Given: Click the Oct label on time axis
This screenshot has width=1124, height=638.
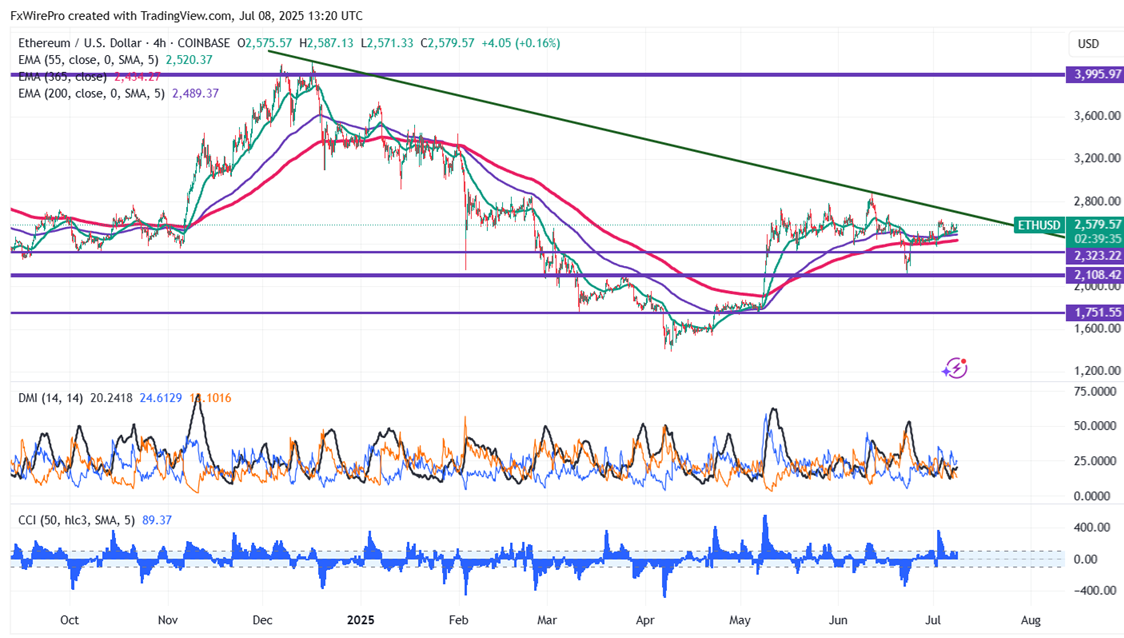Looking at the screenshot, I should (70, 620).
